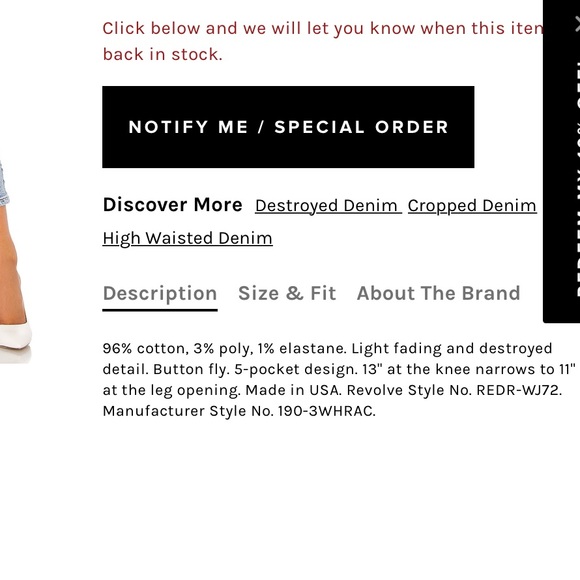This screenshot has height=580, width=580.
Task: Click the denim cuff in the product image
Action: (4, 183)
